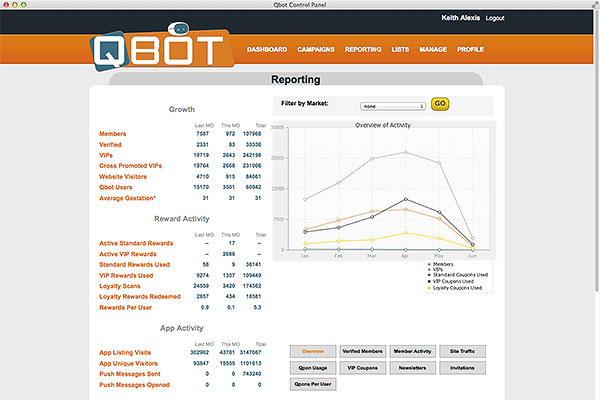Click the yellow GO button
The image size is (600, 400).
tap(440, 104)
